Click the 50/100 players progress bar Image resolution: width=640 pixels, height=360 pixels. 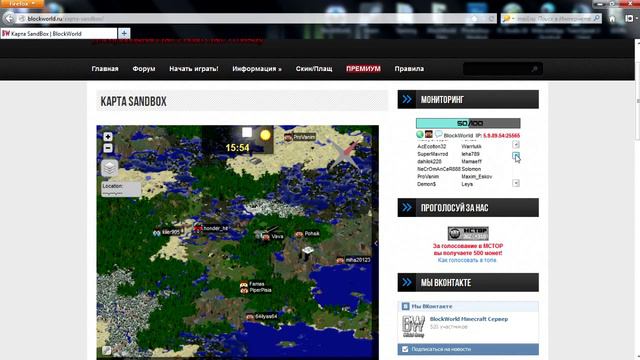pos(468,123)
